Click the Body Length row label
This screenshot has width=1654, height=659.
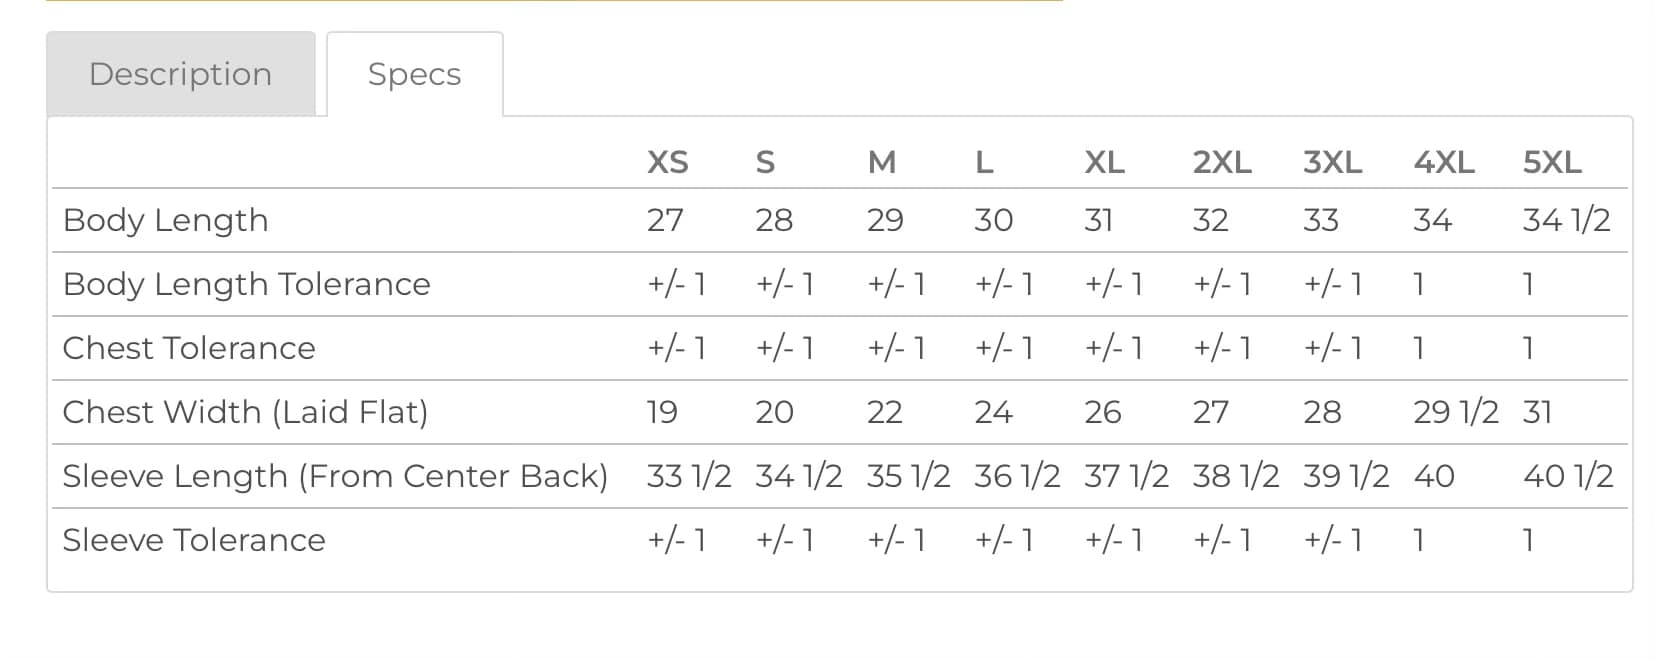coord(166,220)
